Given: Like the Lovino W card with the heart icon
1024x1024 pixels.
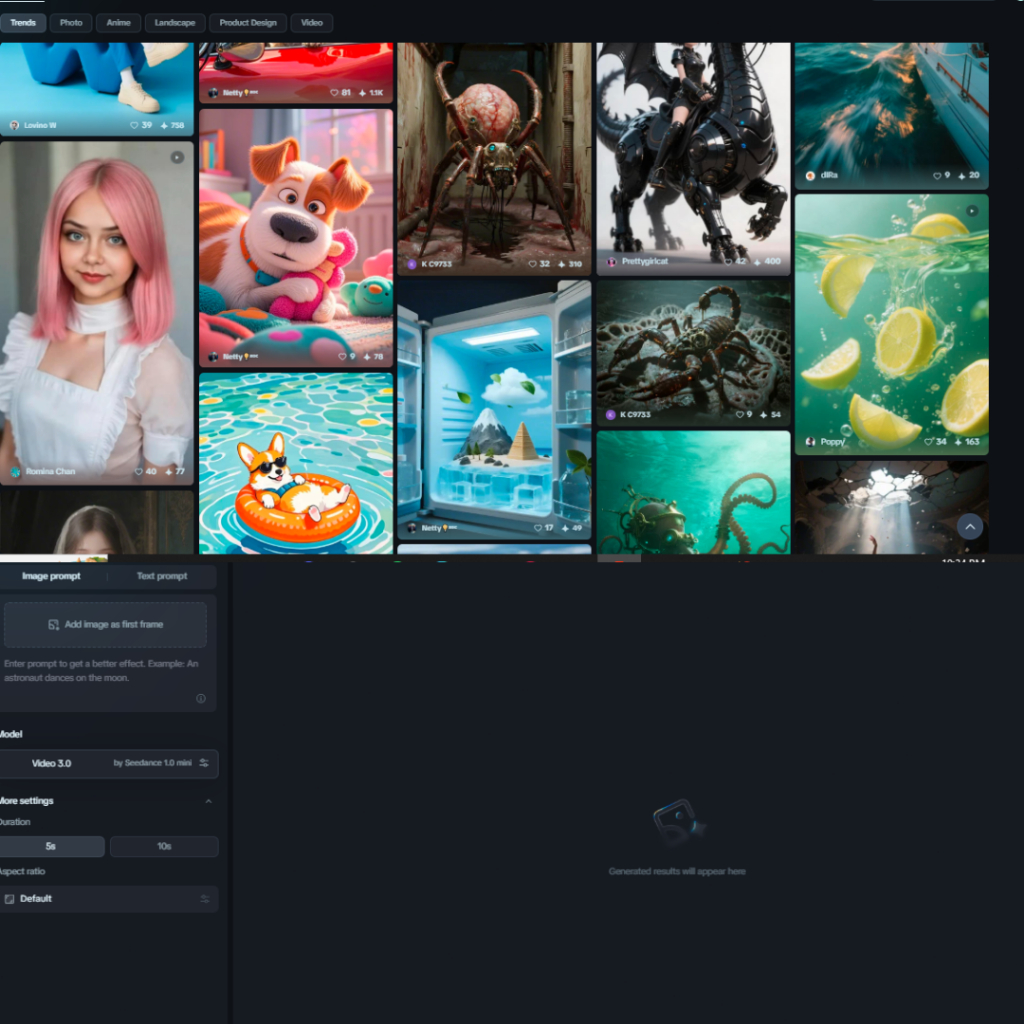Looking at the screenshot, I should (x=134, y=125).
